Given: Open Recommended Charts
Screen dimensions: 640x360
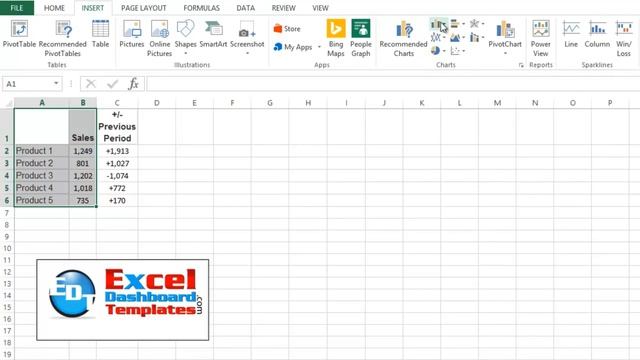Looking at the screenshot, I should tap(403, 39).
